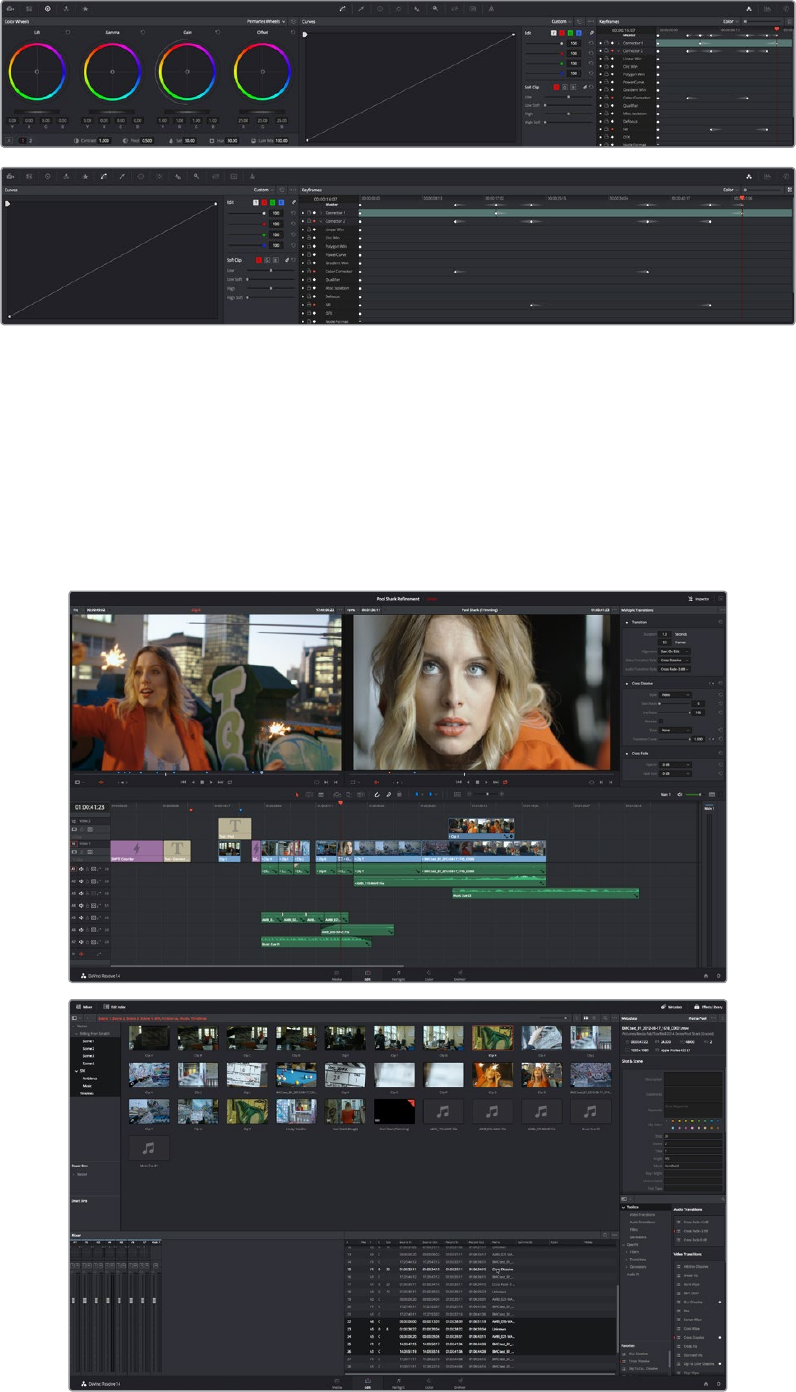Reset the Offset color wheel
This screenshot has width=796, height=1392.
coord(292,32)
